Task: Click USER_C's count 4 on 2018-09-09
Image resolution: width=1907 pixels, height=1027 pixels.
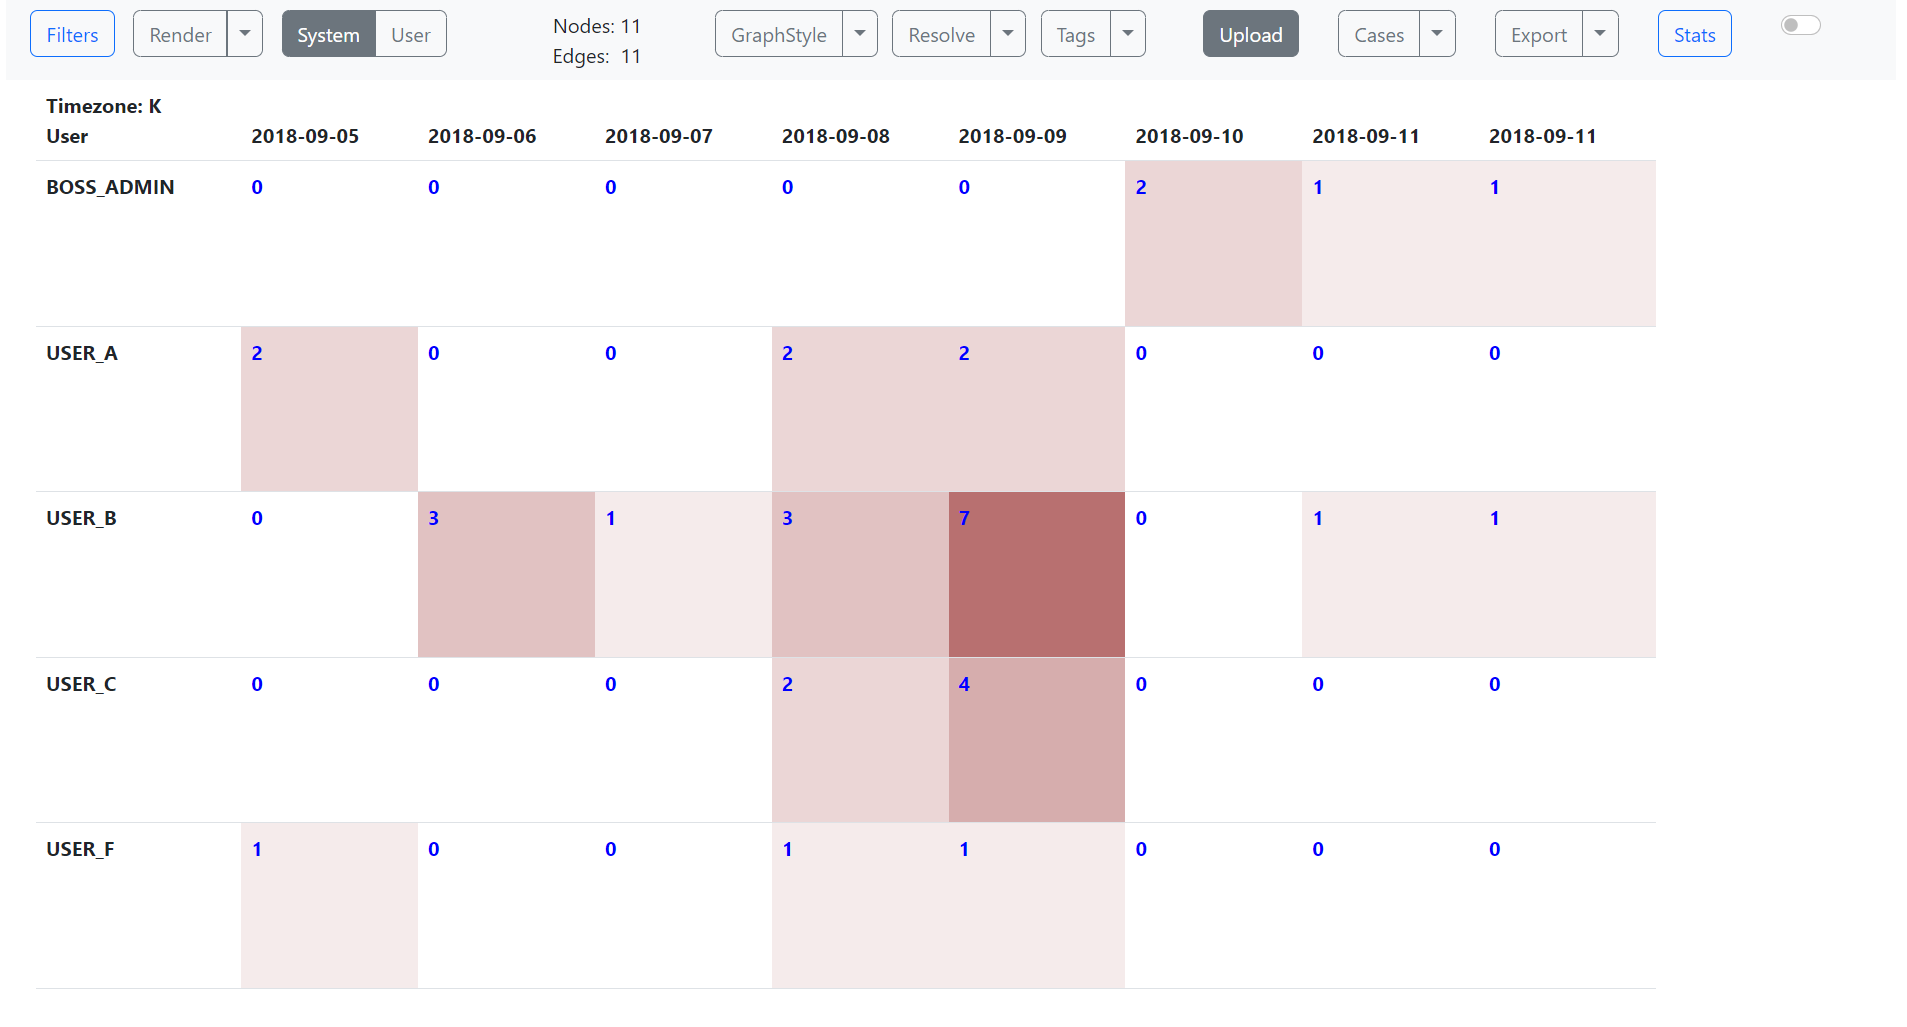Action: point(964,684)
